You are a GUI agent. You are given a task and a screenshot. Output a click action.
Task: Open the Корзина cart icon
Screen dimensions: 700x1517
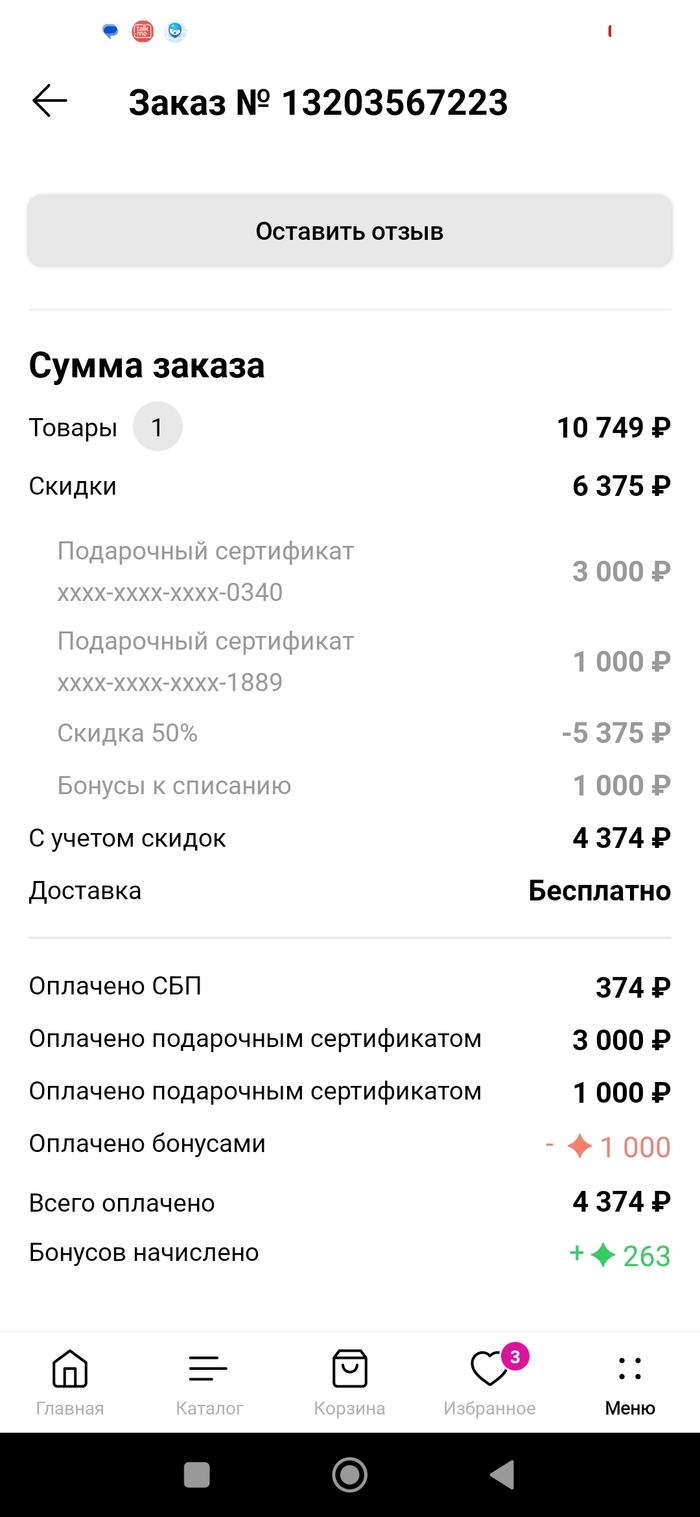click(x=349, y=1370)
